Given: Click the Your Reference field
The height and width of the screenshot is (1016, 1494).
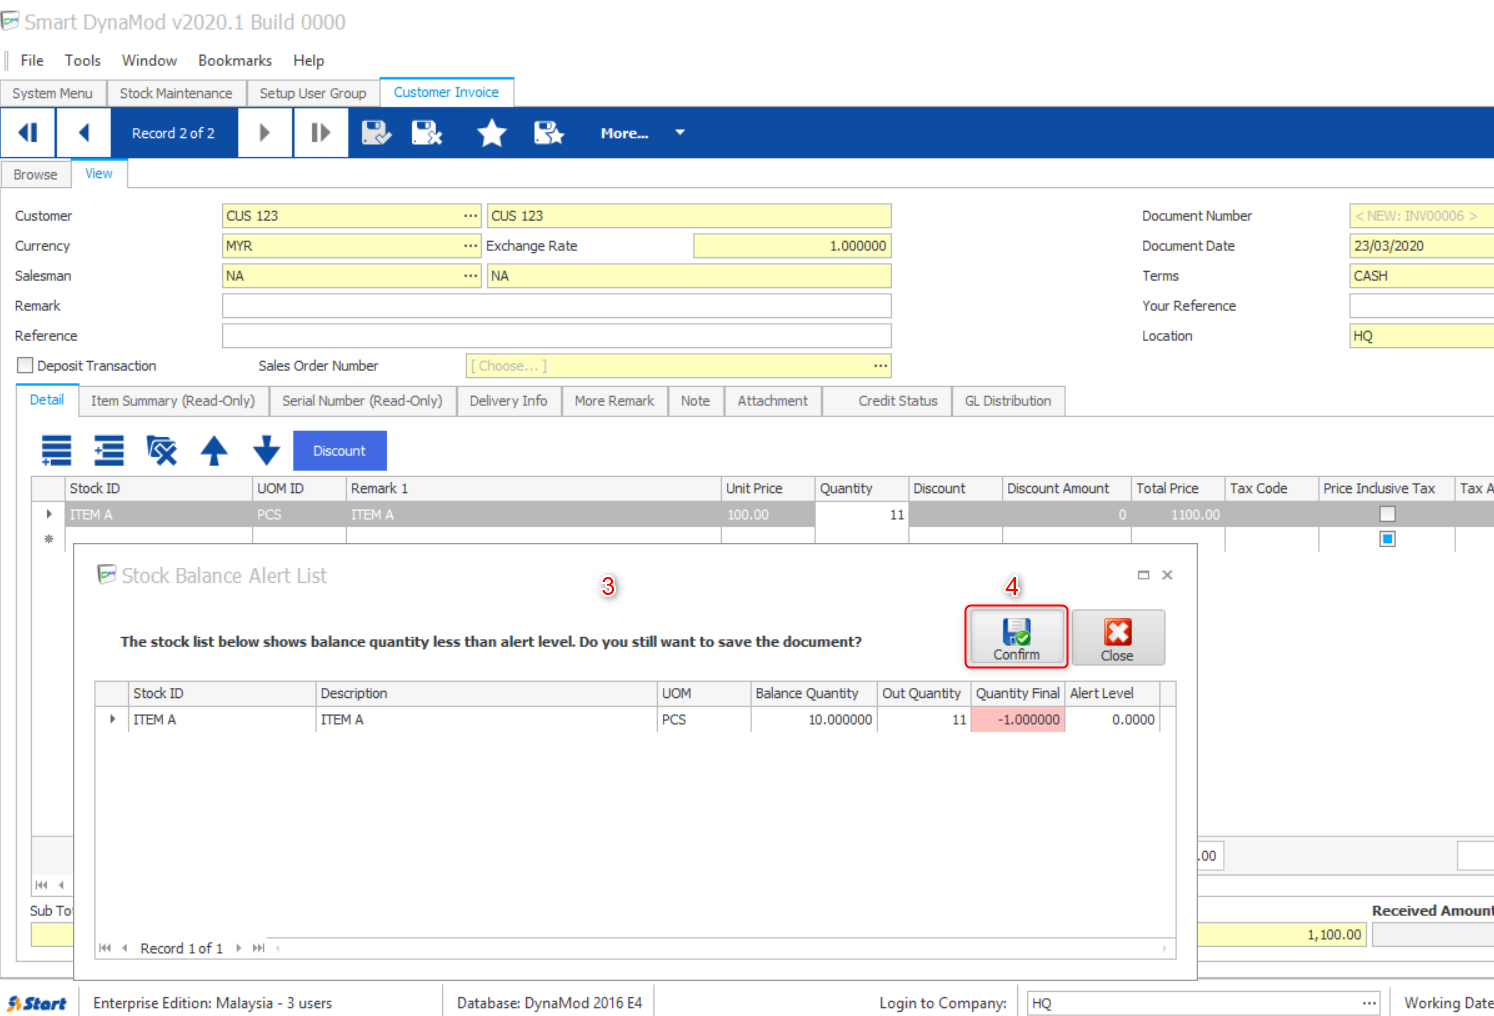Looking at the screenshot, I should (x=1421, y=306).
